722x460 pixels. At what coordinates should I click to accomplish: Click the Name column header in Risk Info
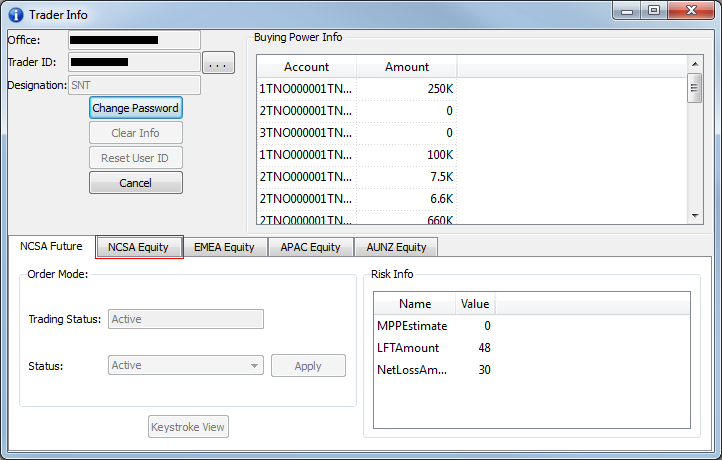click(x=414, y=304)
